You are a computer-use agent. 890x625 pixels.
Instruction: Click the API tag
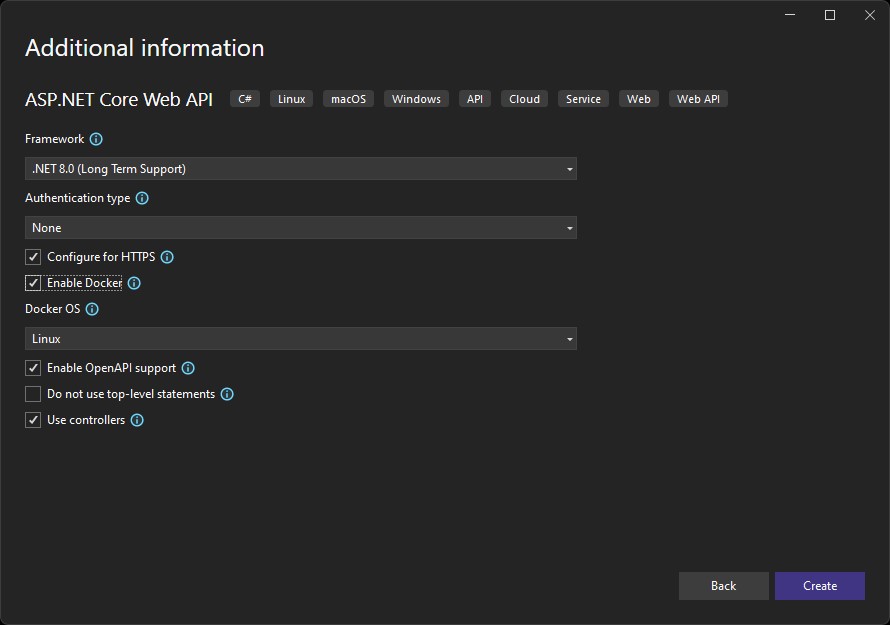pyautogui.click(x=475, y=99)
